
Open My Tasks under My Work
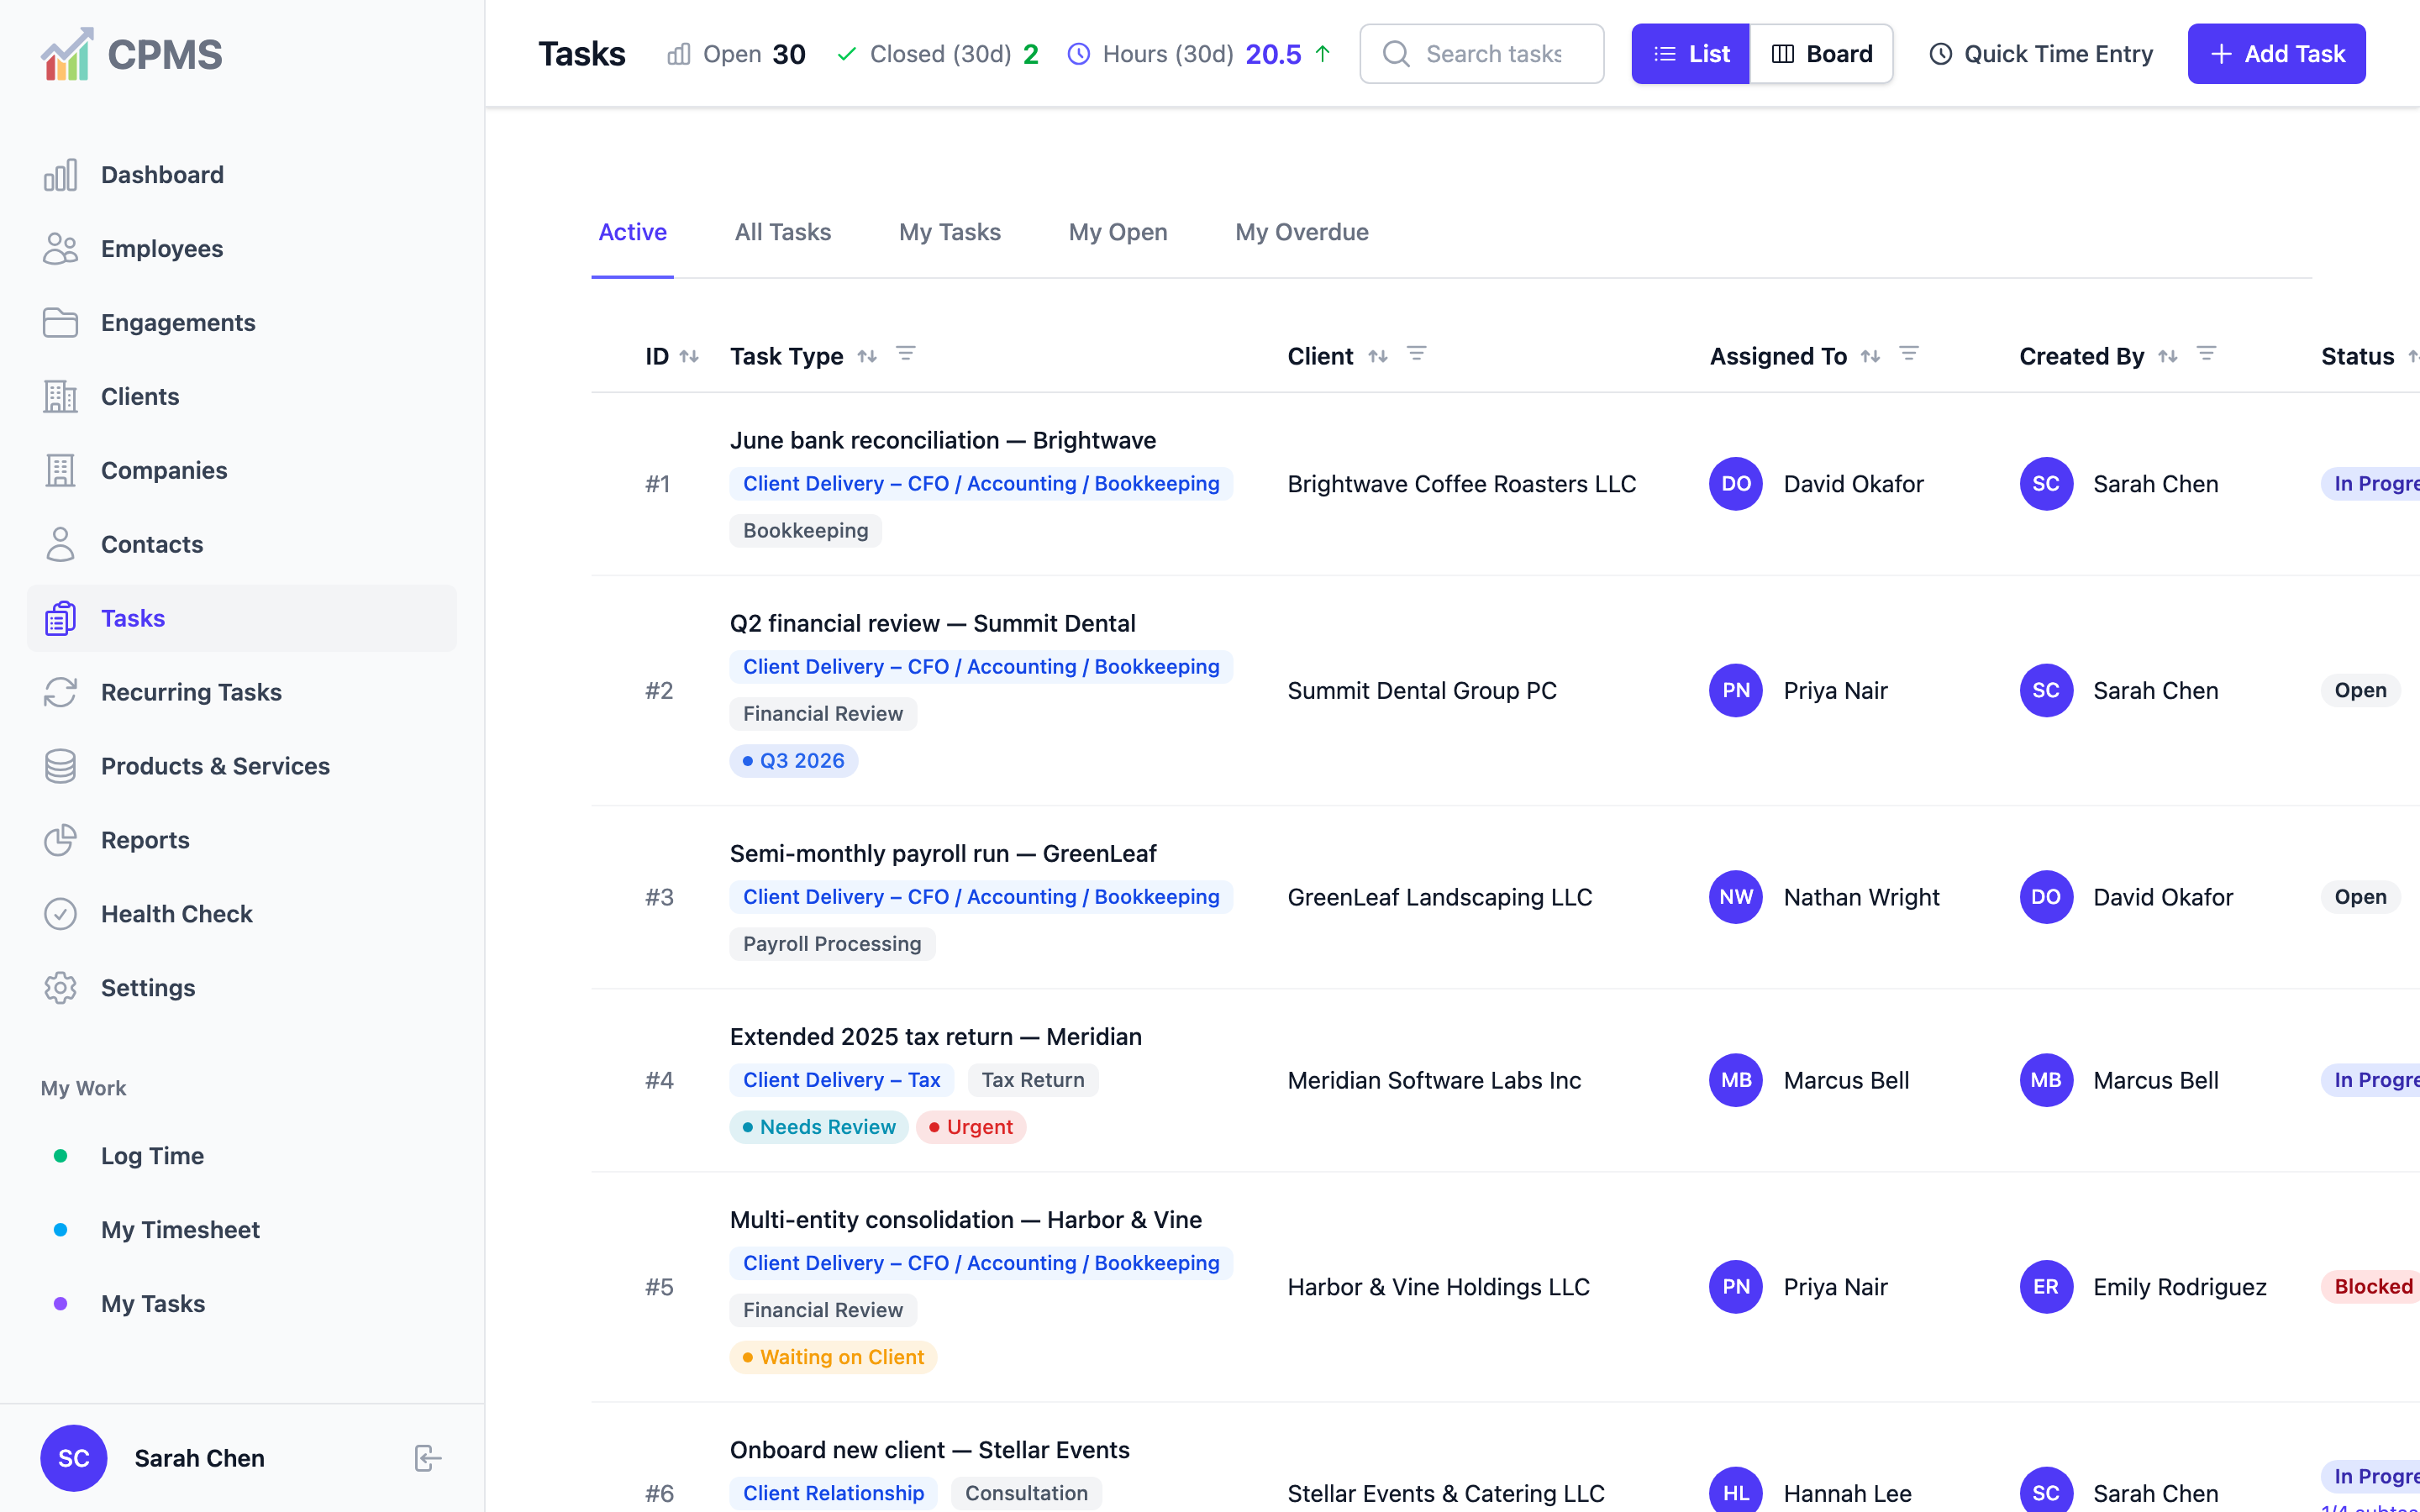pos(241,1305)
